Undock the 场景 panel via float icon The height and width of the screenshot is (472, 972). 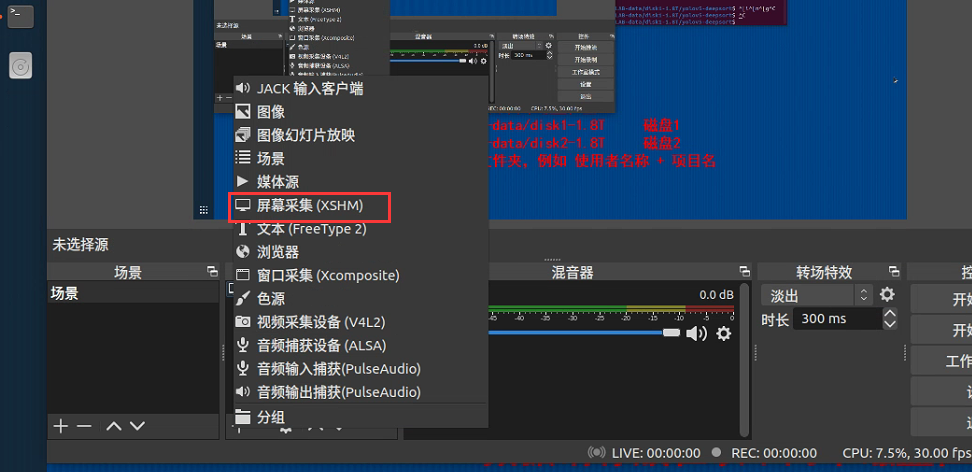pyautogui.click(x=213, y=272)
